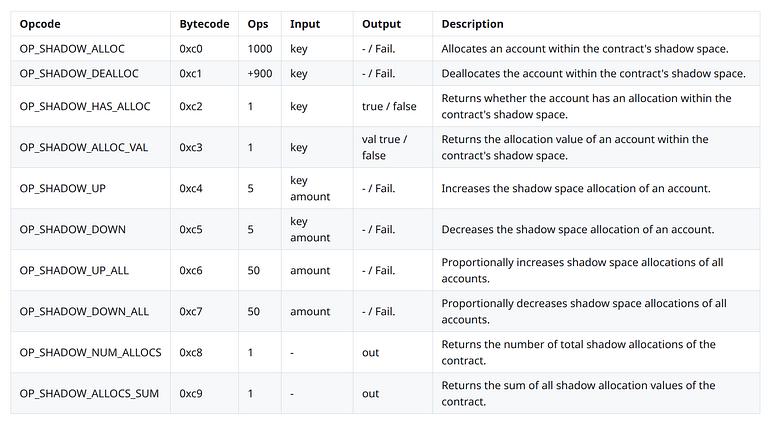Select the Description column header
Image resolution: width=770 pixels, height=423 pixels.
coord(472,24)
